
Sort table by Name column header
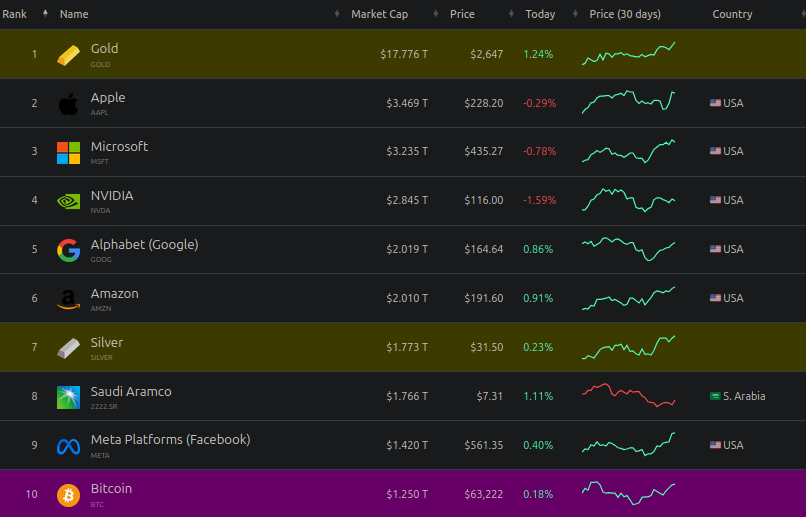pyautogui.click(x=74, y=14)
